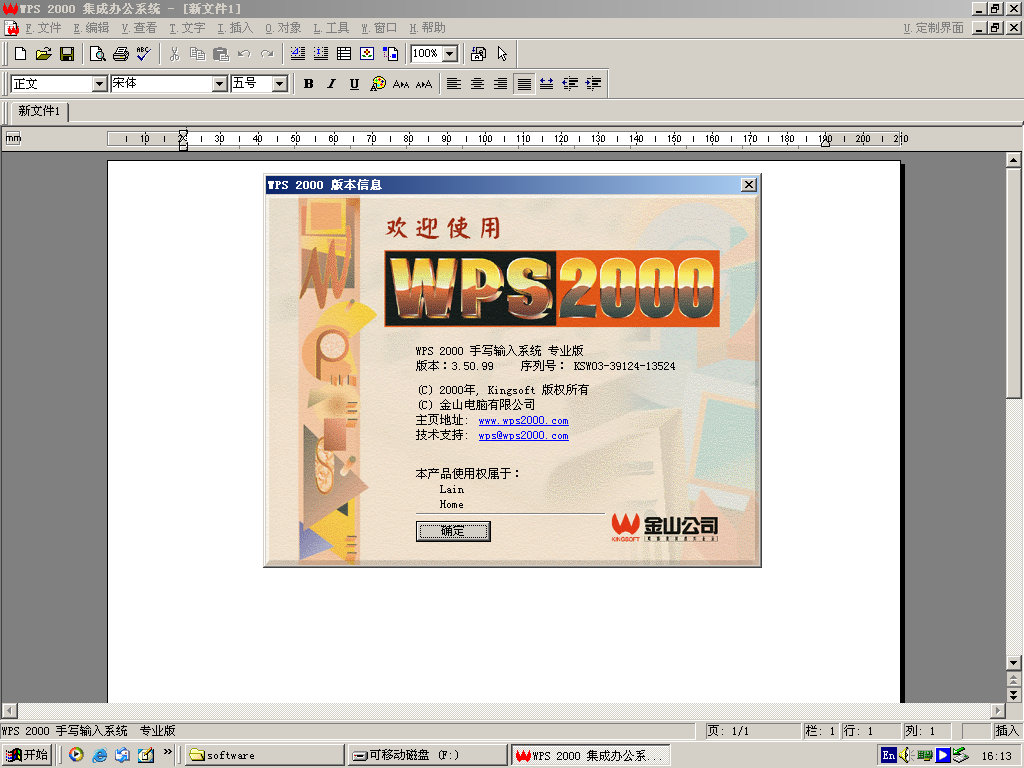
Task: Increase paragraph indent icon
Action: [x=593, y=84]
